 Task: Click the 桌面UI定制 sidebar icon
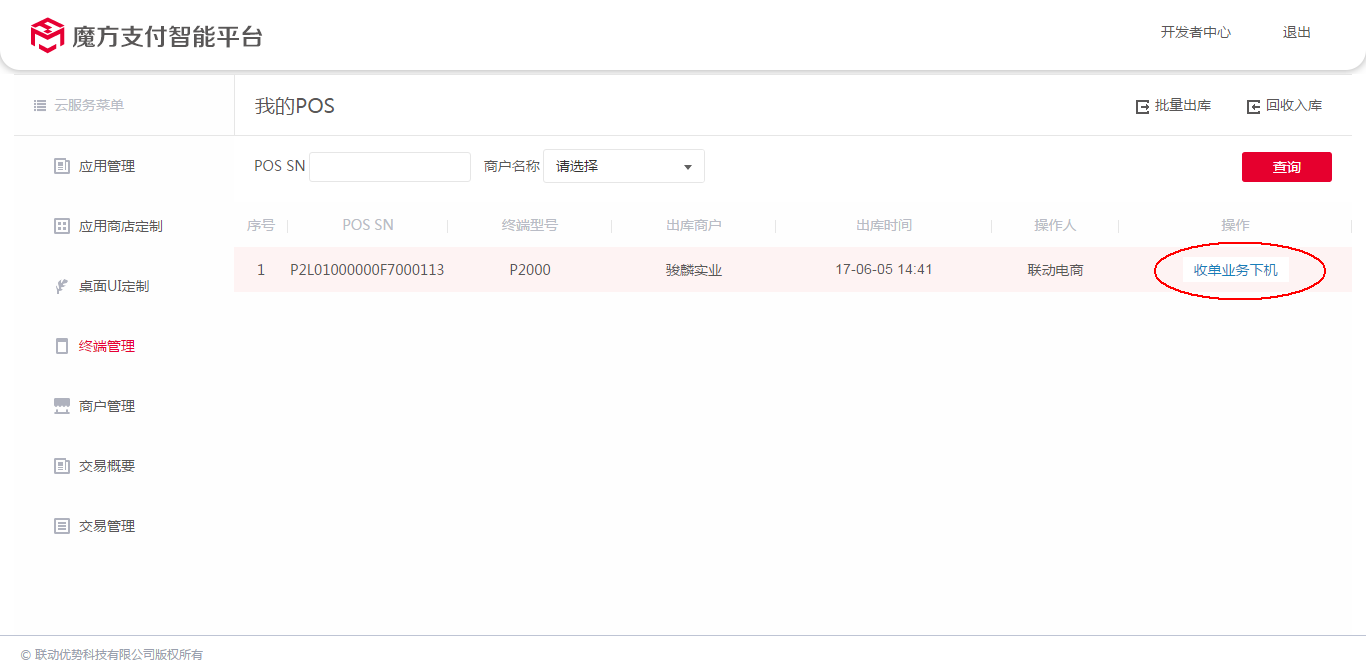pyautogui.click(x=61, y=287)
